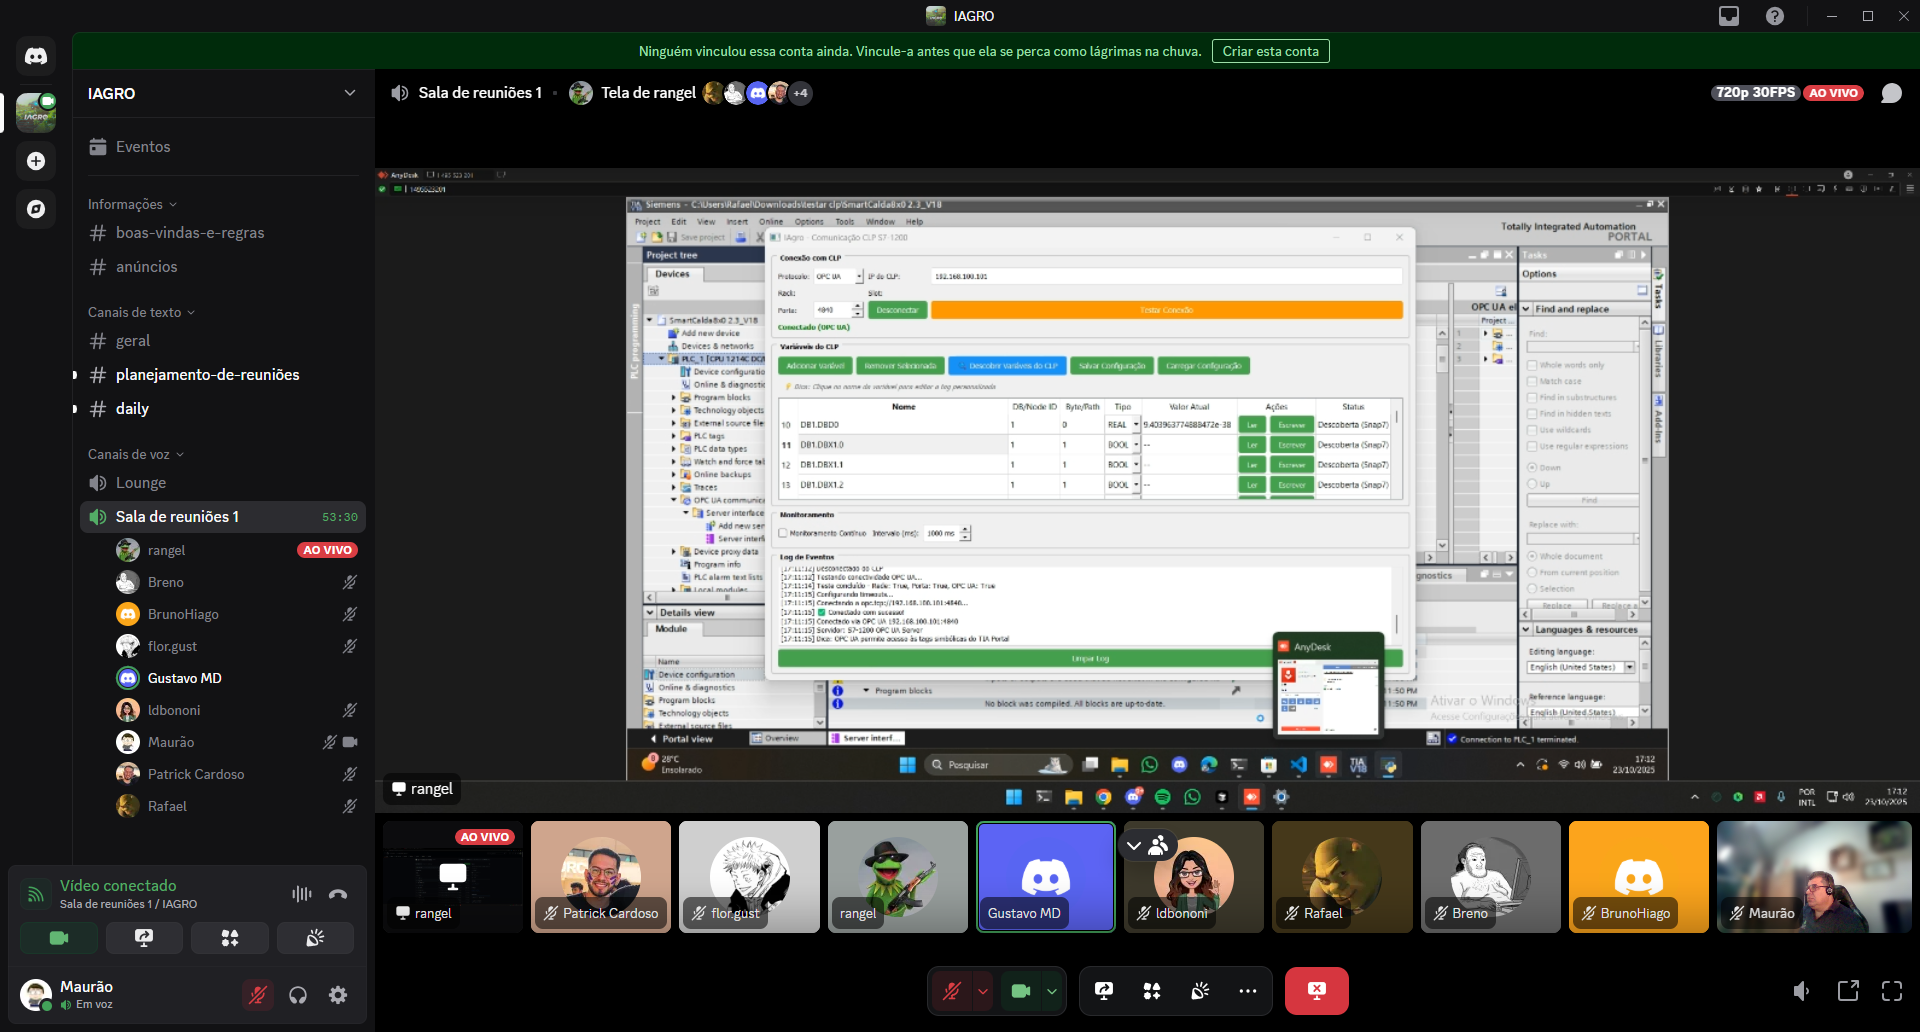
Task: Select Breno participant tile
Action: [1490, 877]
